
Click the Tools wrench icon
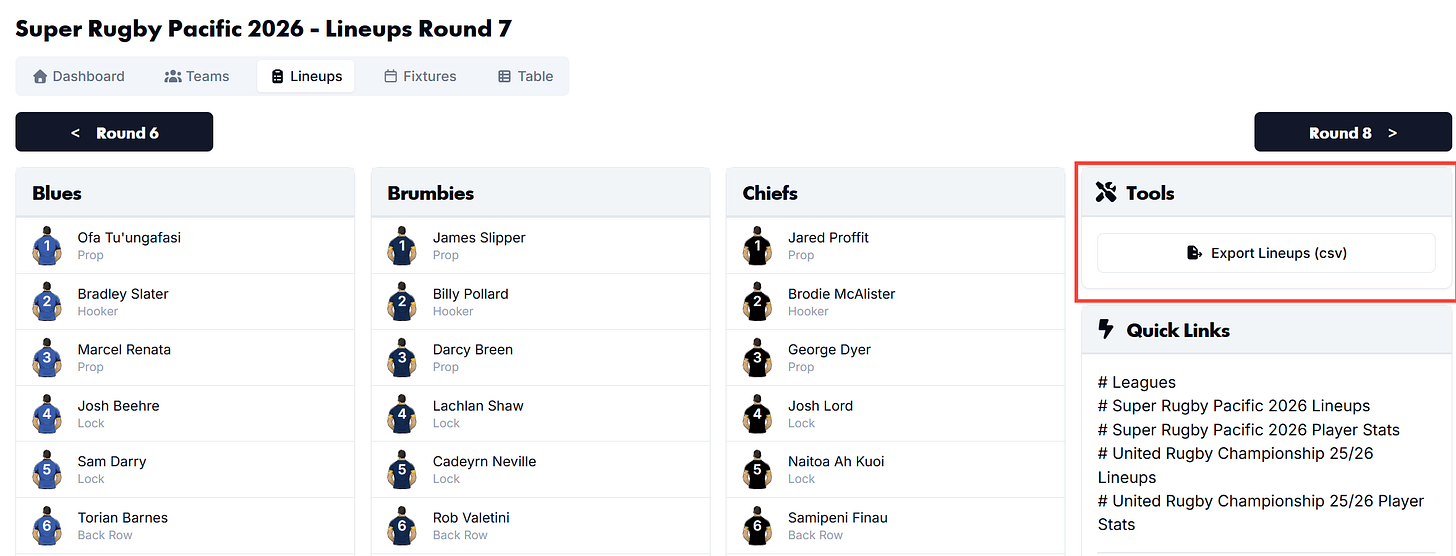[x=1106, y=192]
